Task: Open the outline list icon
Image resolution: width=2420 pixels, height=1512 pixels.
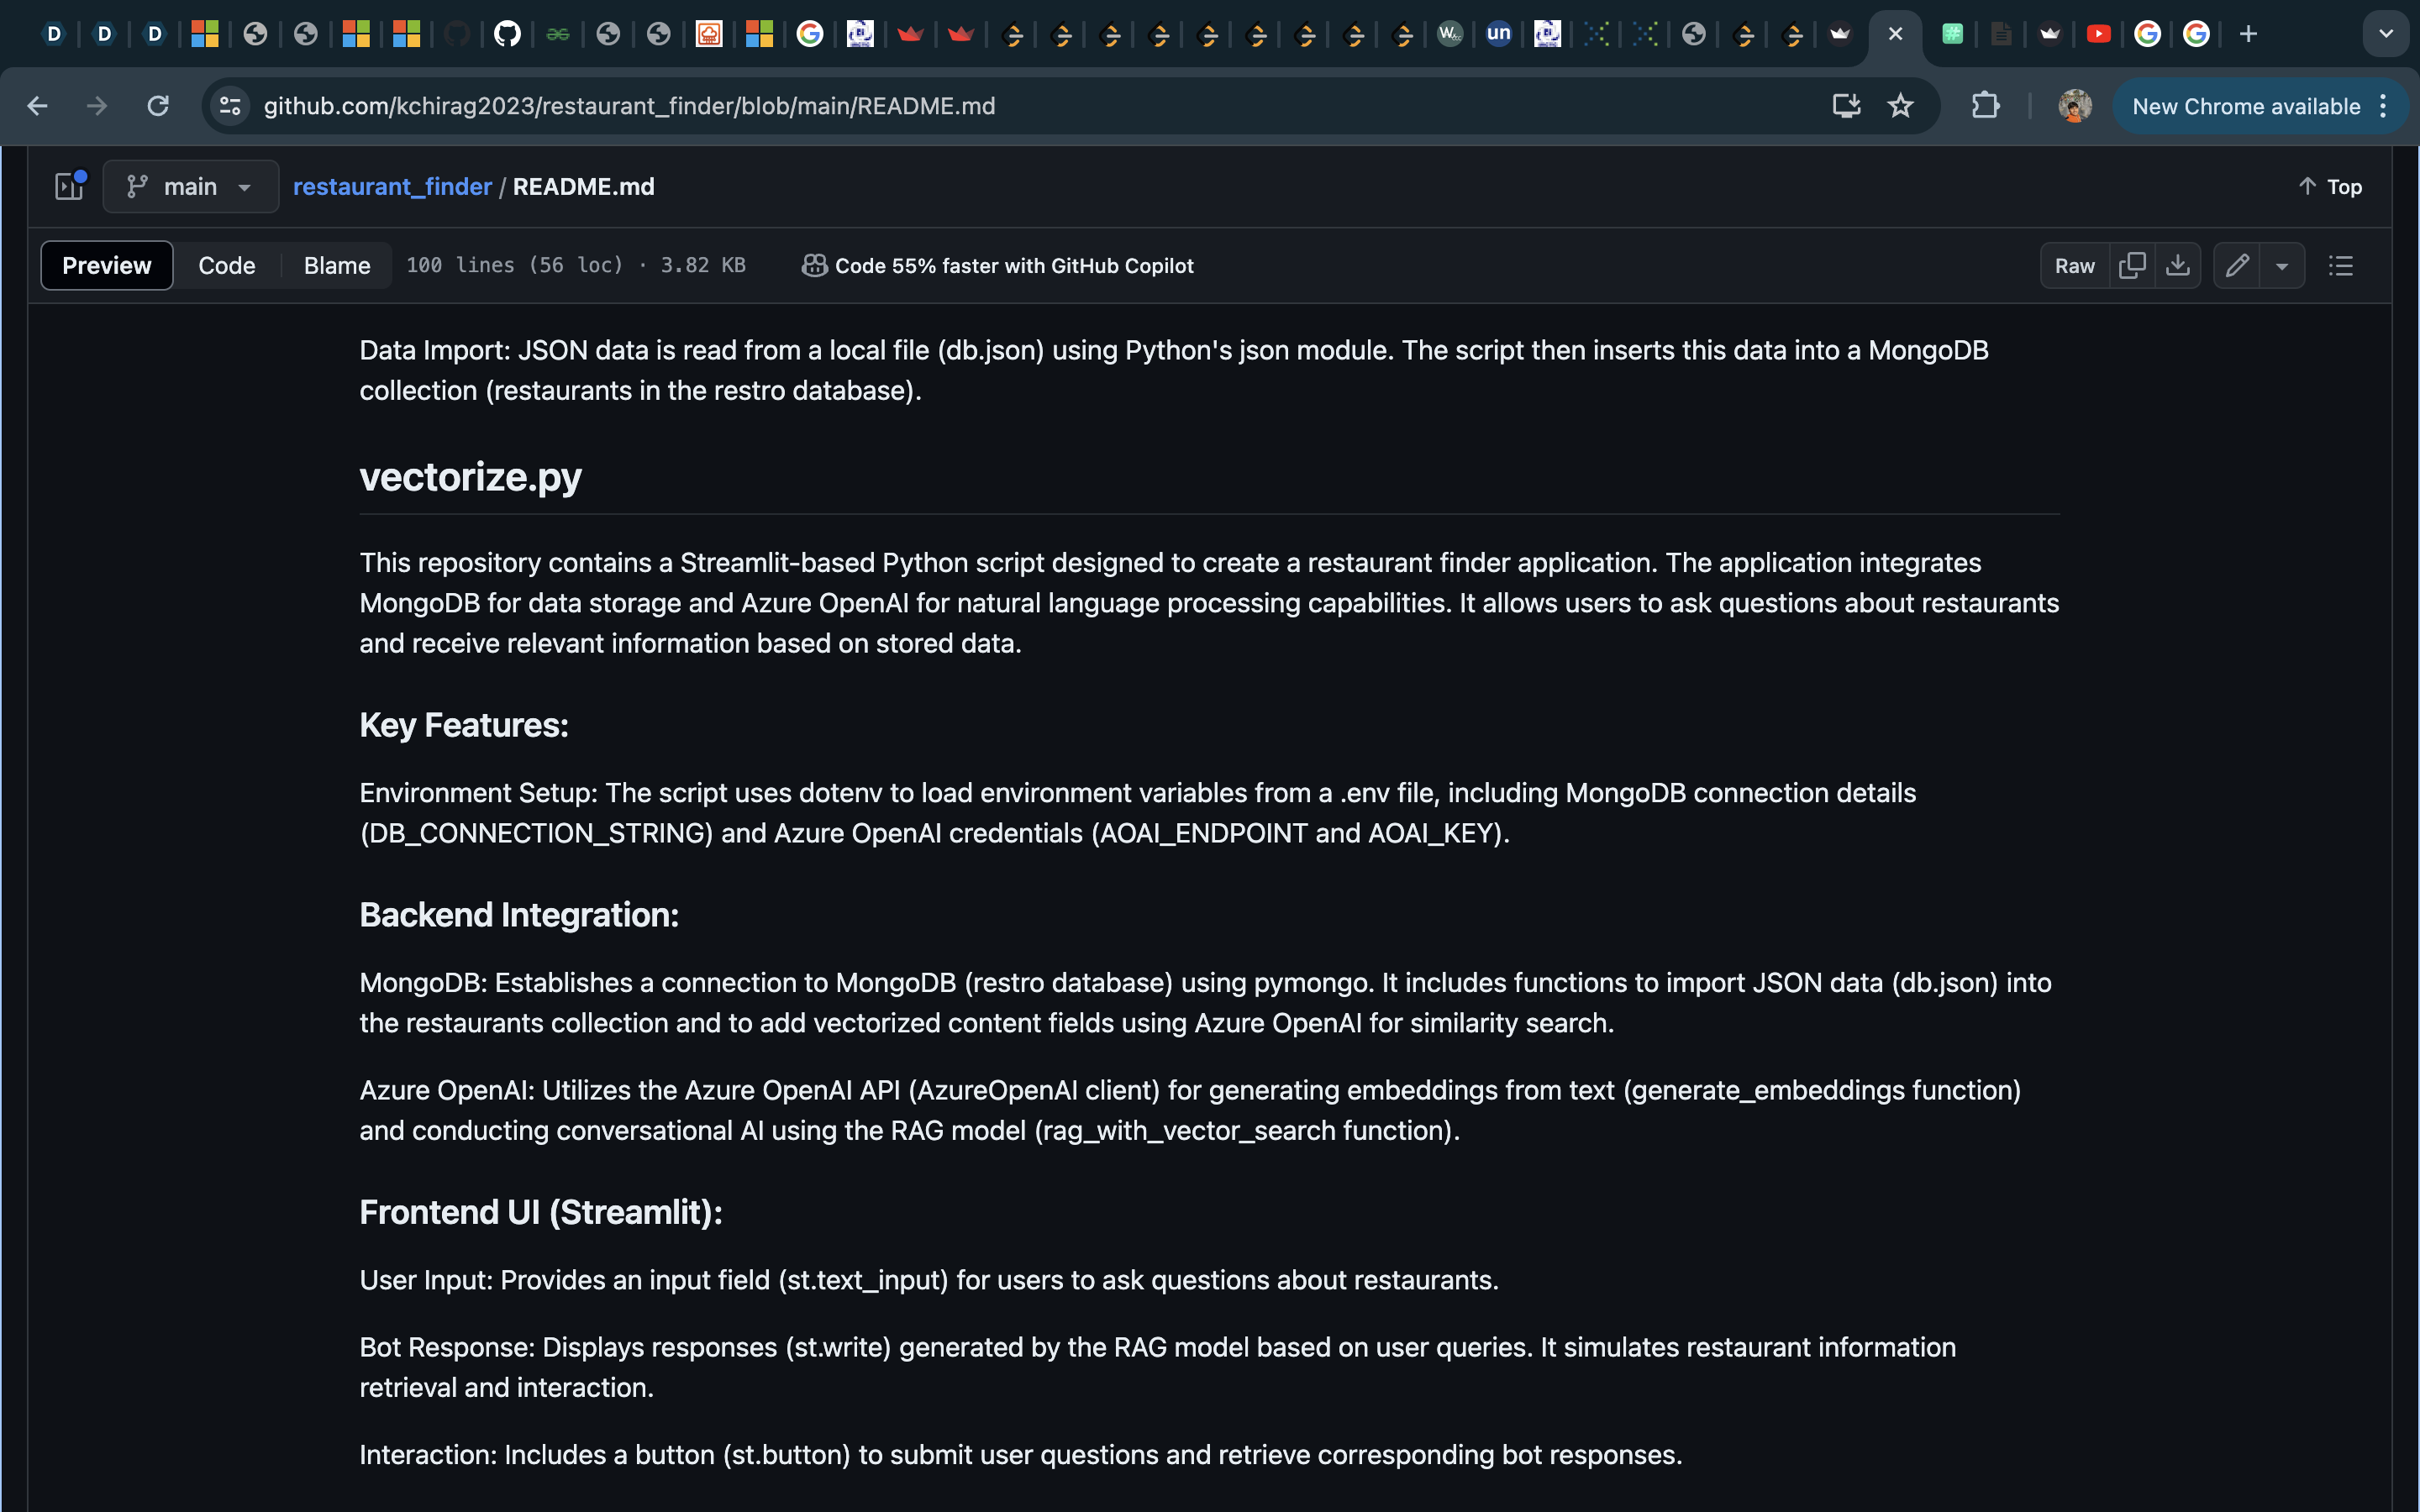Action: tap(2340, 265)
